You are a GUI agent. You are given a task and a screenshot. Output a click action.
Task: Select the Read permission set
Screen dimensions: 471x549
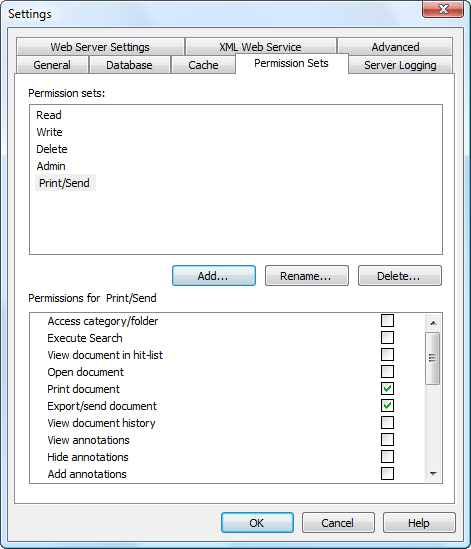pyautogui.click(x=49, y=115)
